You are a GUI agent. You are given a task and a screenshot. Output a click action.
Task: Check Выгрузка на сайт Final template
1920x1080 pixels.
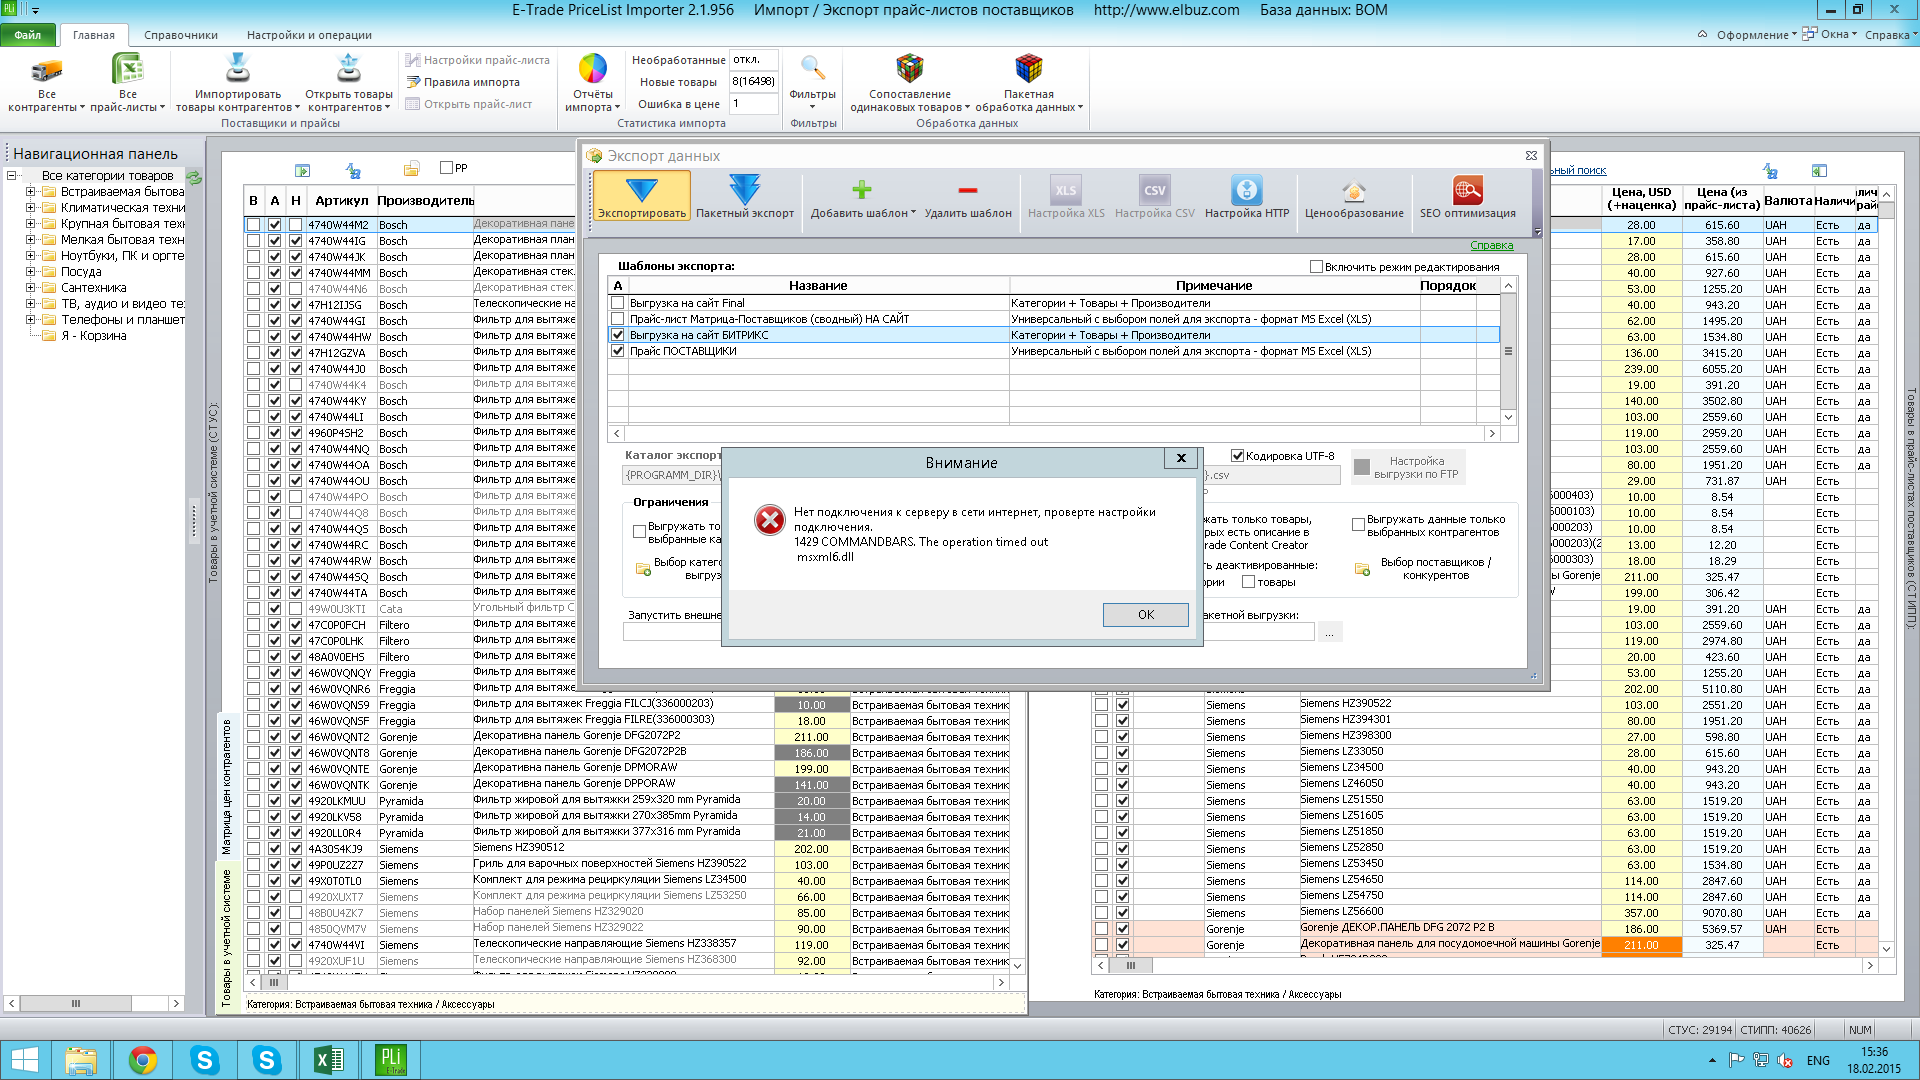(618, 303)
